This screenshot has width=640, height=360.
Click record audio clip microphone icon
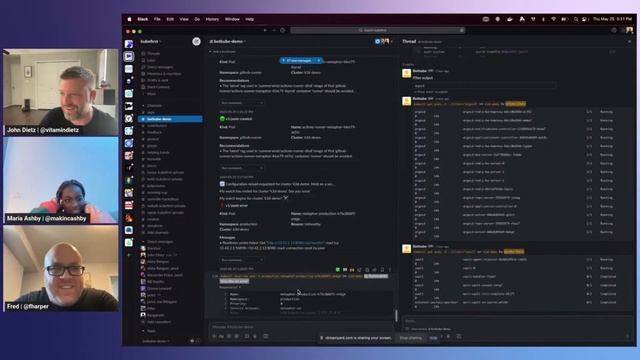(x=255, y=336)
